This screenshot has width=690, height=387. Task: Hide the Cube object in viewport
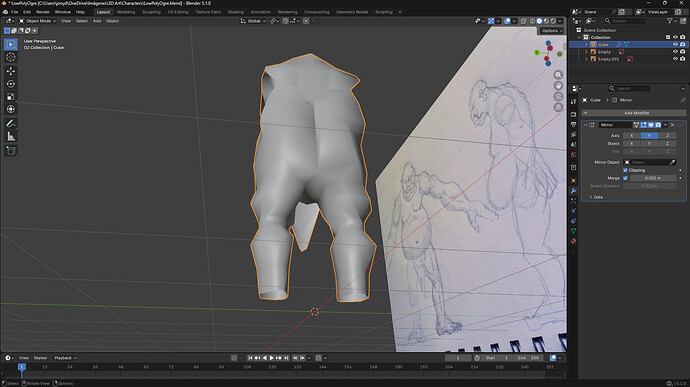click(x=675, y=44)
